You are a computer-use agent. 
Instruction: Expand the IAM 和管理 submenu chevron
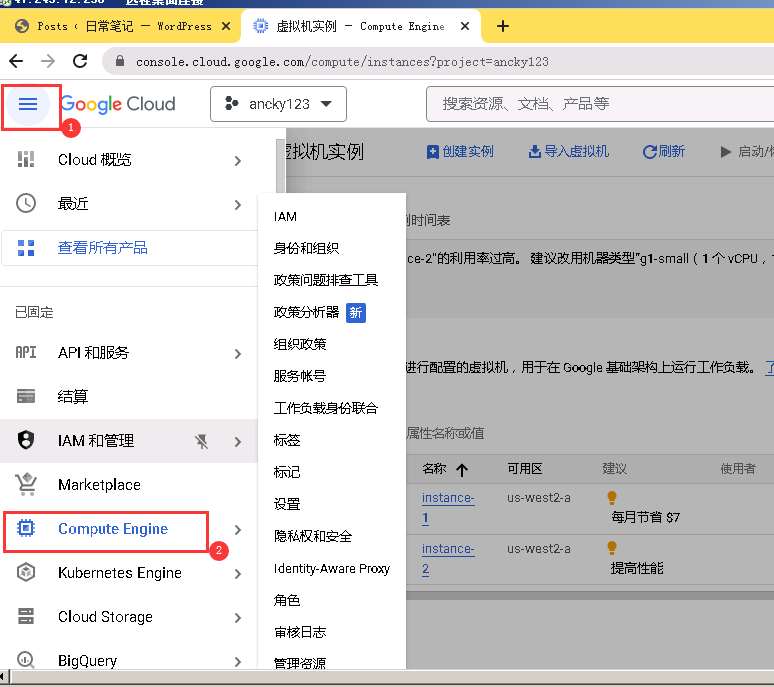(x=238, y=442)
